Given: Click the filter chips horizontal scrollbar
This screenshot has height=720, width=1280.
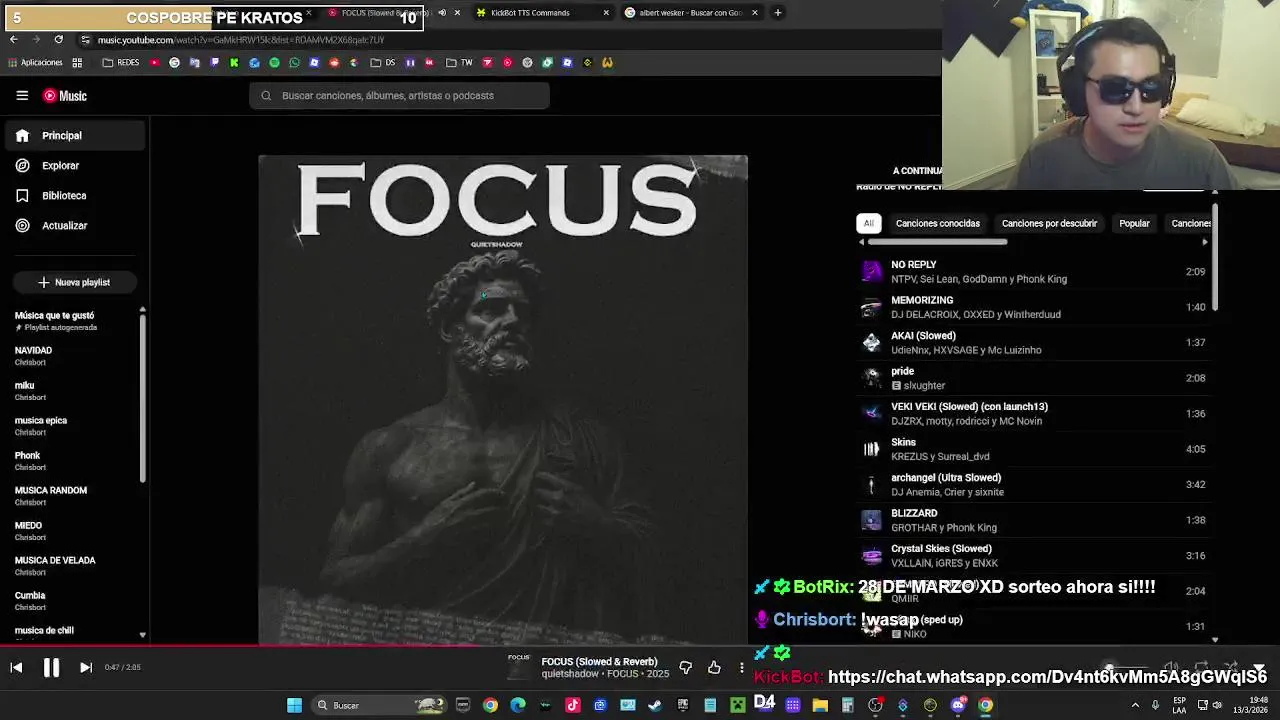Looking at the screenshot, I should tap(937, 241).
